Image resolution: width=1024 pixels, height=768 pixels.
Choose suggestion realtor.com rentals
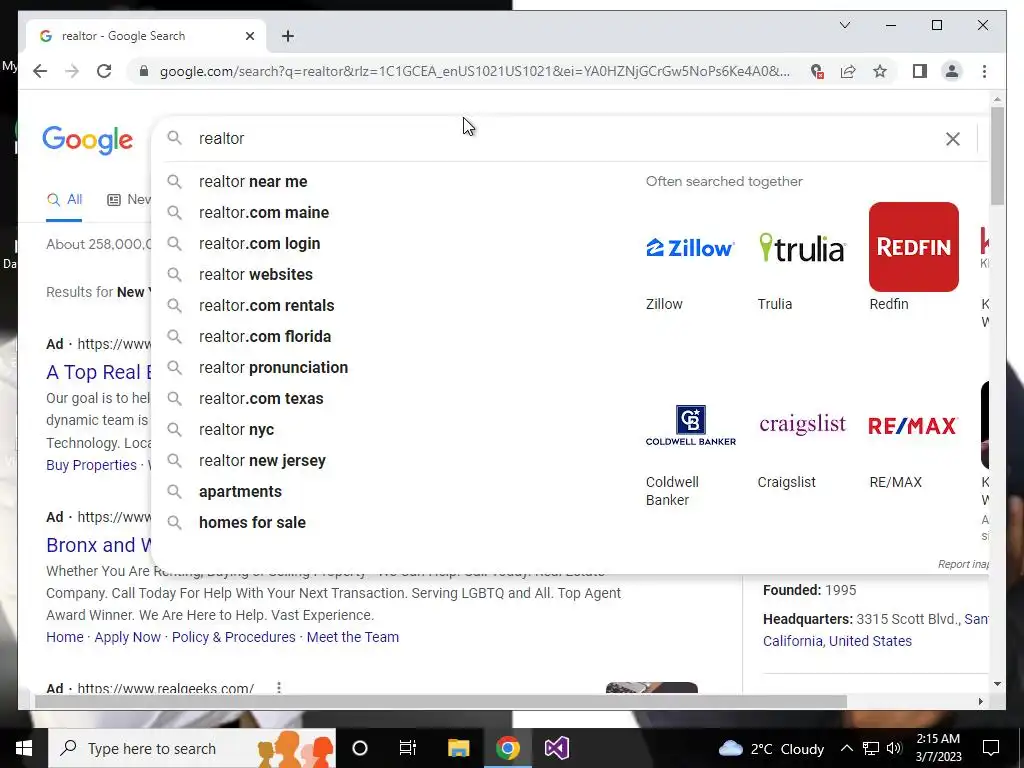(266, 306)
